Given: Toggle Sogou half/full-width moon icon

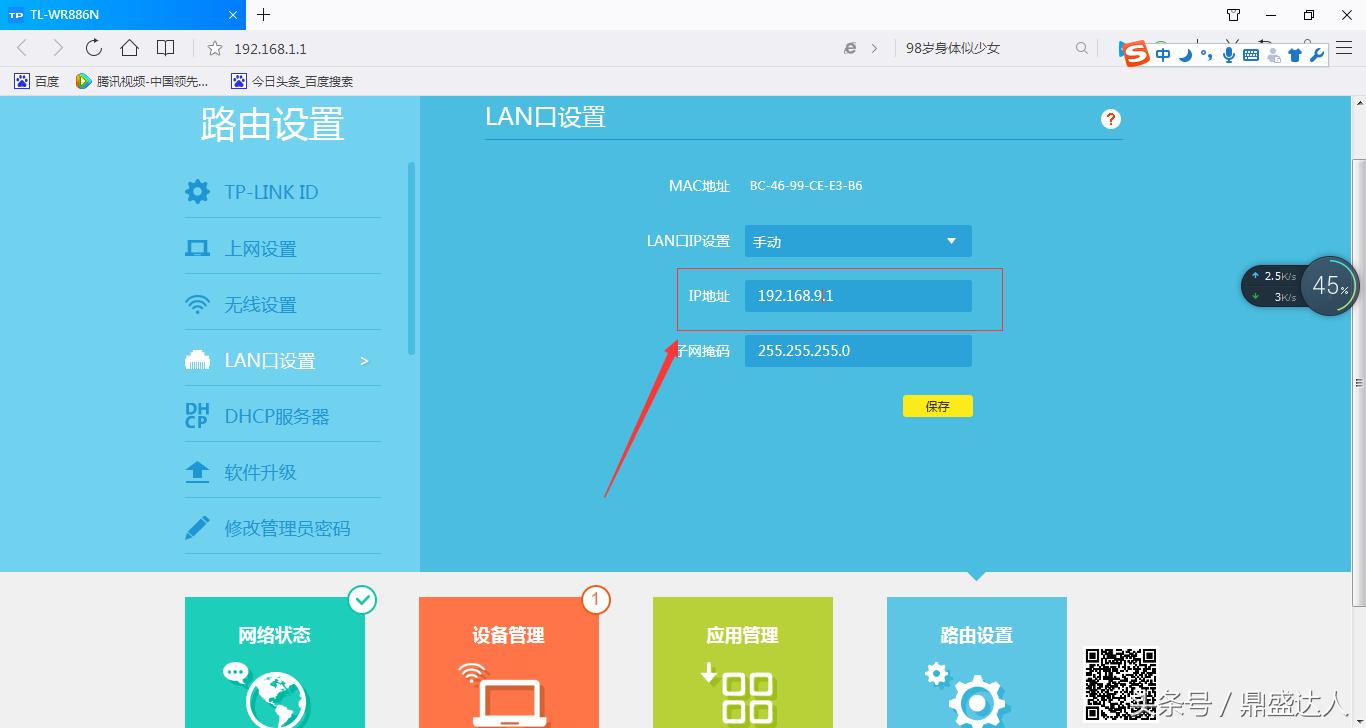Looking at the screenshot, I should pyautogui.click(x=1185, y=55).
